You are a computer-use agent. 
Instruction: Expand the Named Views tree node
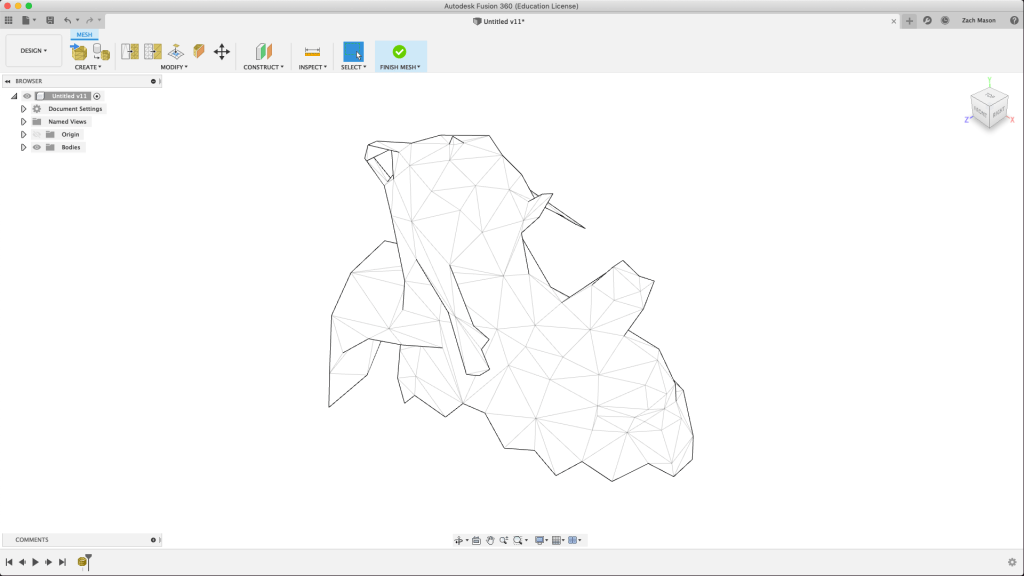pos(23,122)
